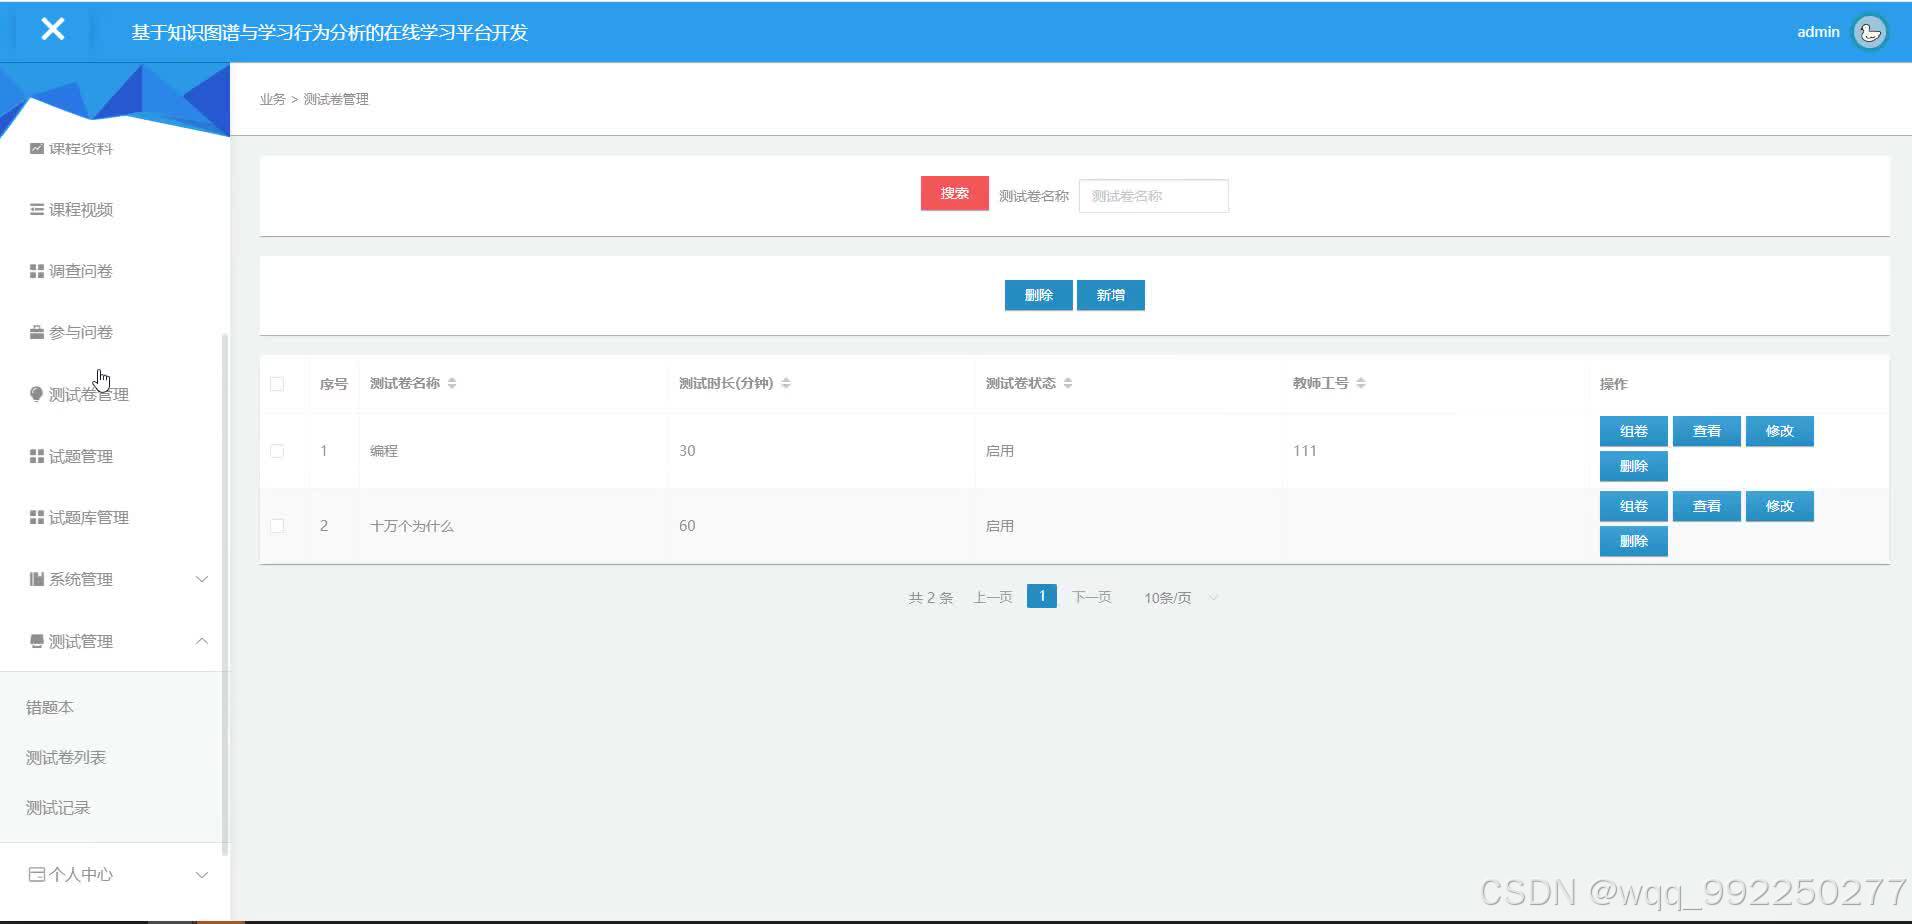Click 修改 for the 十万个为什么 row
Screen dimensions: 1912x924
click(x=1779, y=506)
